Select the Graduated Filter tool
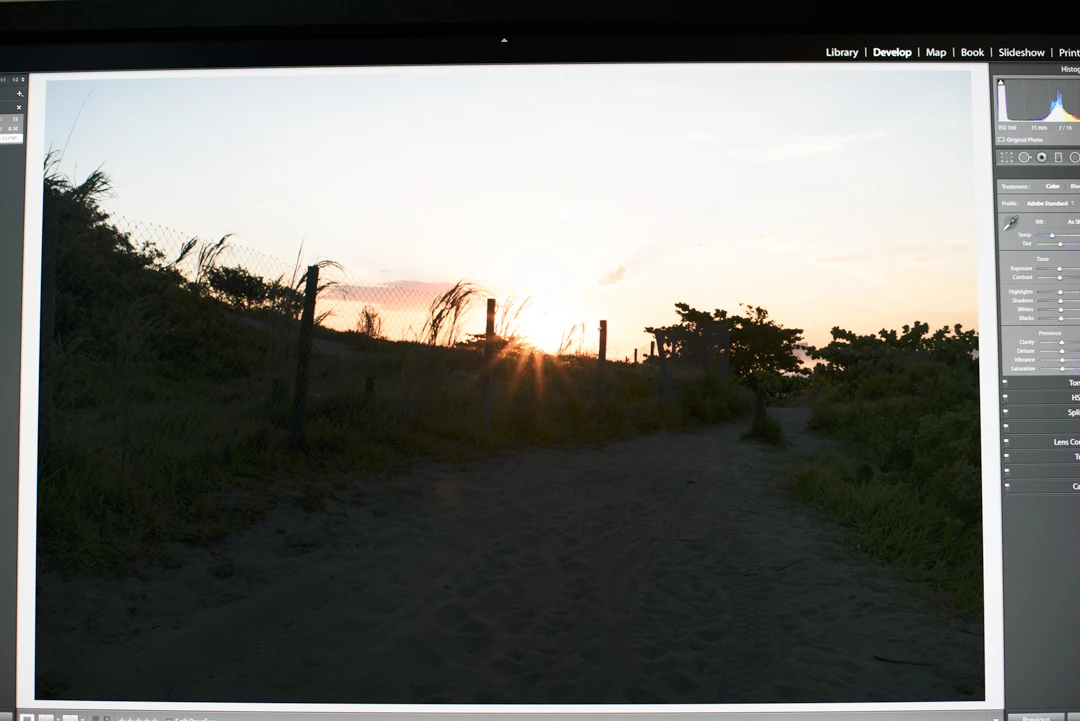1080x721 pixels. (x=1059, y=158)
